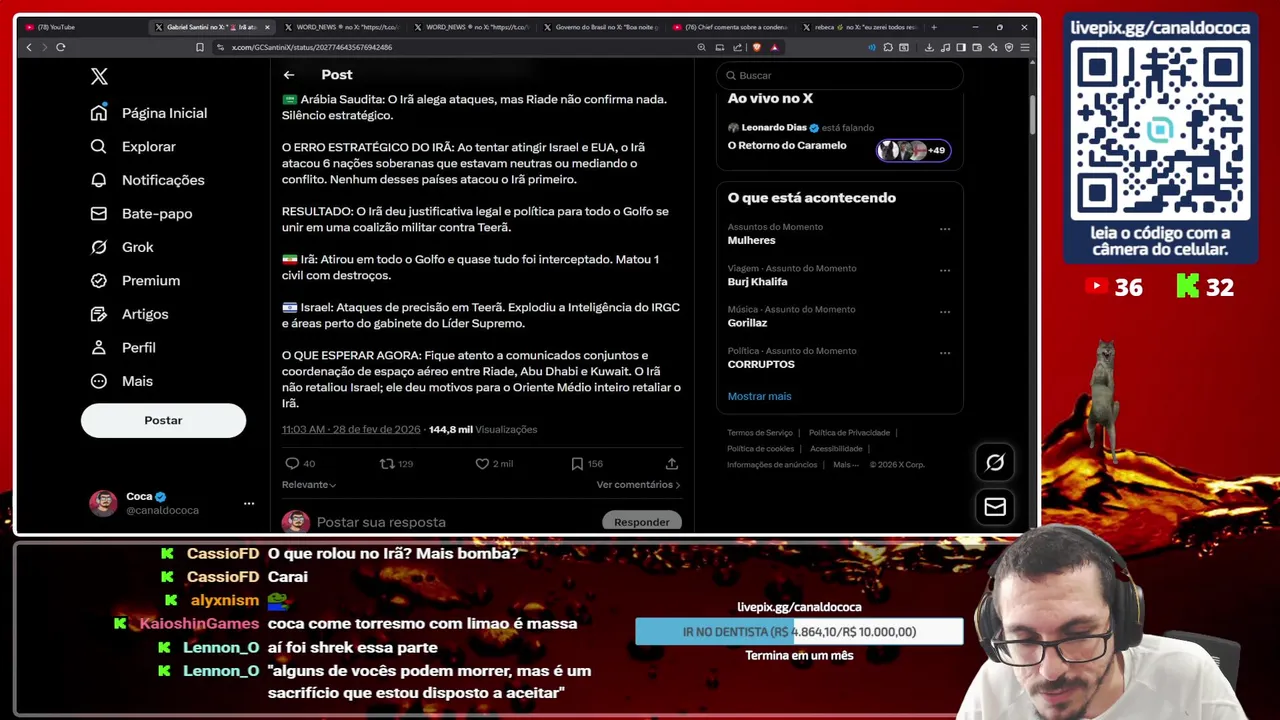
Task: Open Perfil in the sidebar
Action: point(123,347)
